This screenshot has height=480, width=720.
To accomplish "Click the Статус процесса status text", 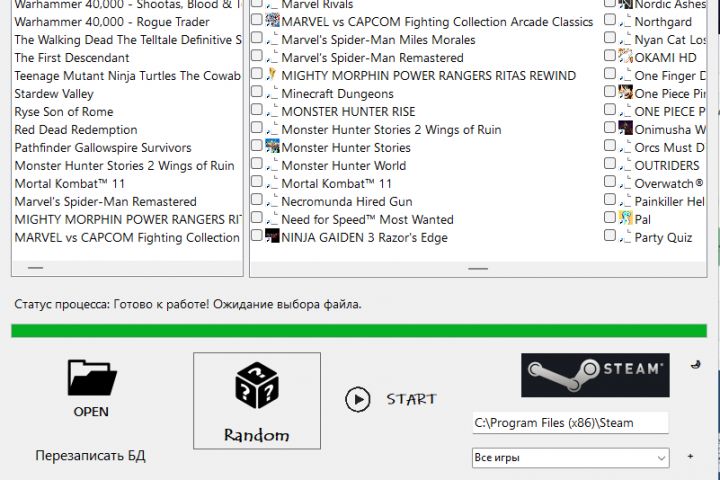I will pos(188,304).
